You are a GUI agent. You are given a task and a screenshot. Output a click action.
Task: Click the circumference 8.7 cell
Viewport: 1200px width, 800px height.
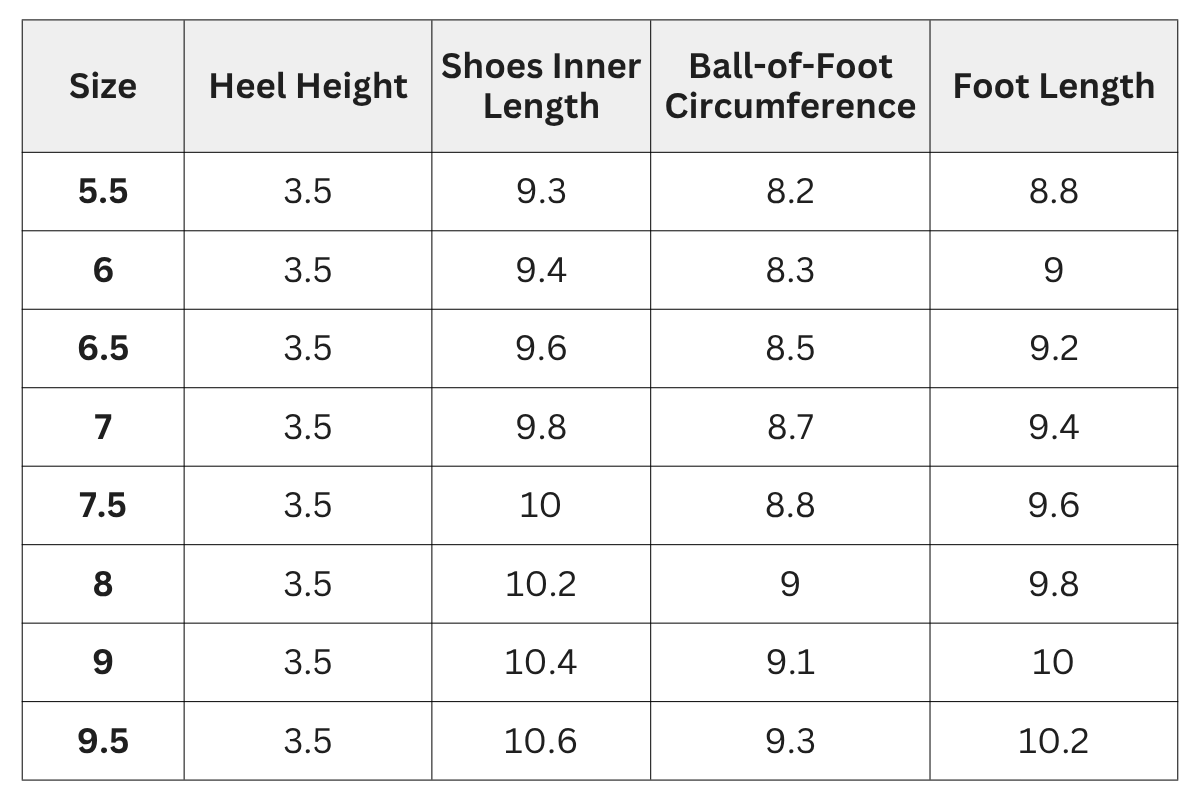pos(790,427)
